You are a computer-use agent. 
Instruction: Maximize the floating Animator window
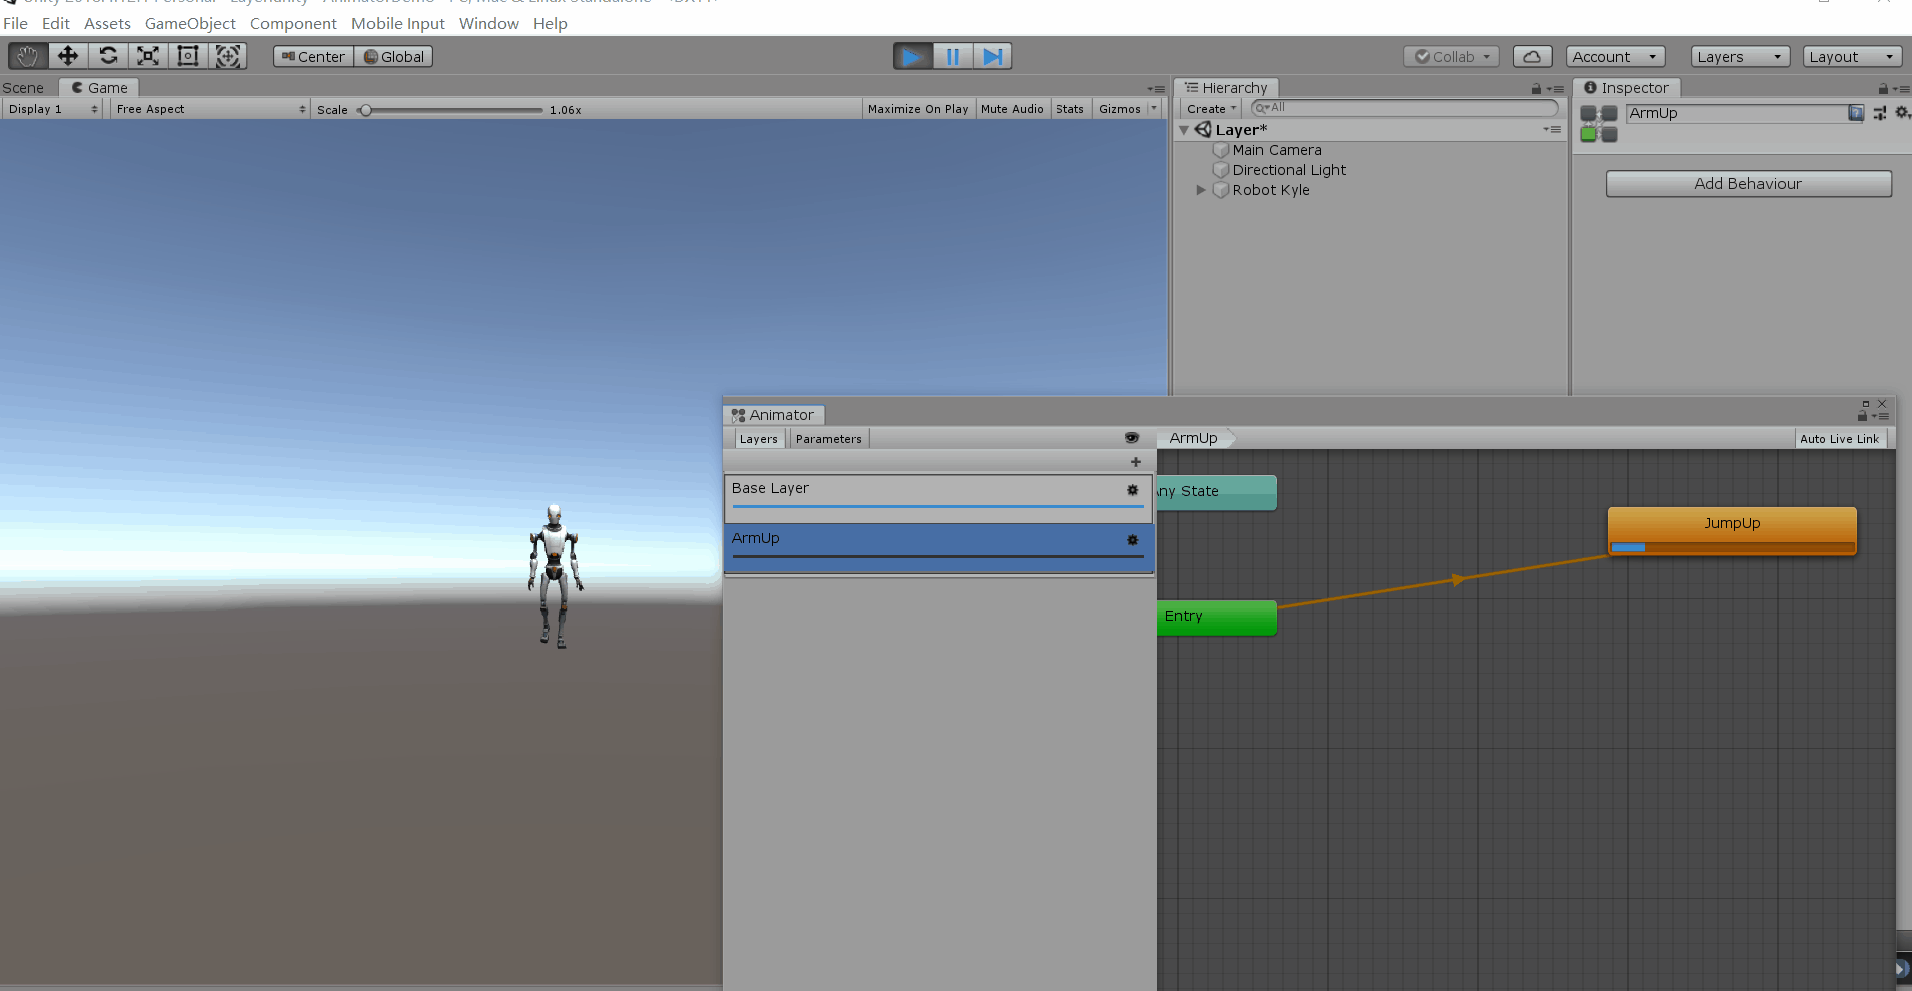[1866, 404]
